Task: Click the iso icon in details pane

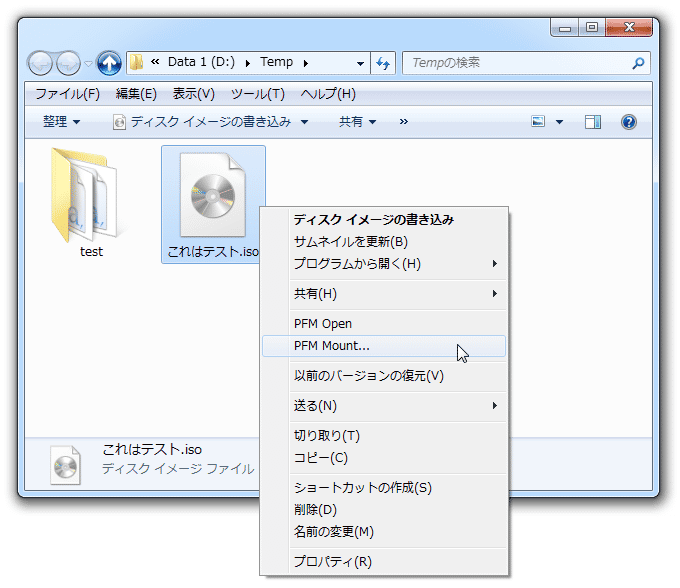Action: click(65, 465)
